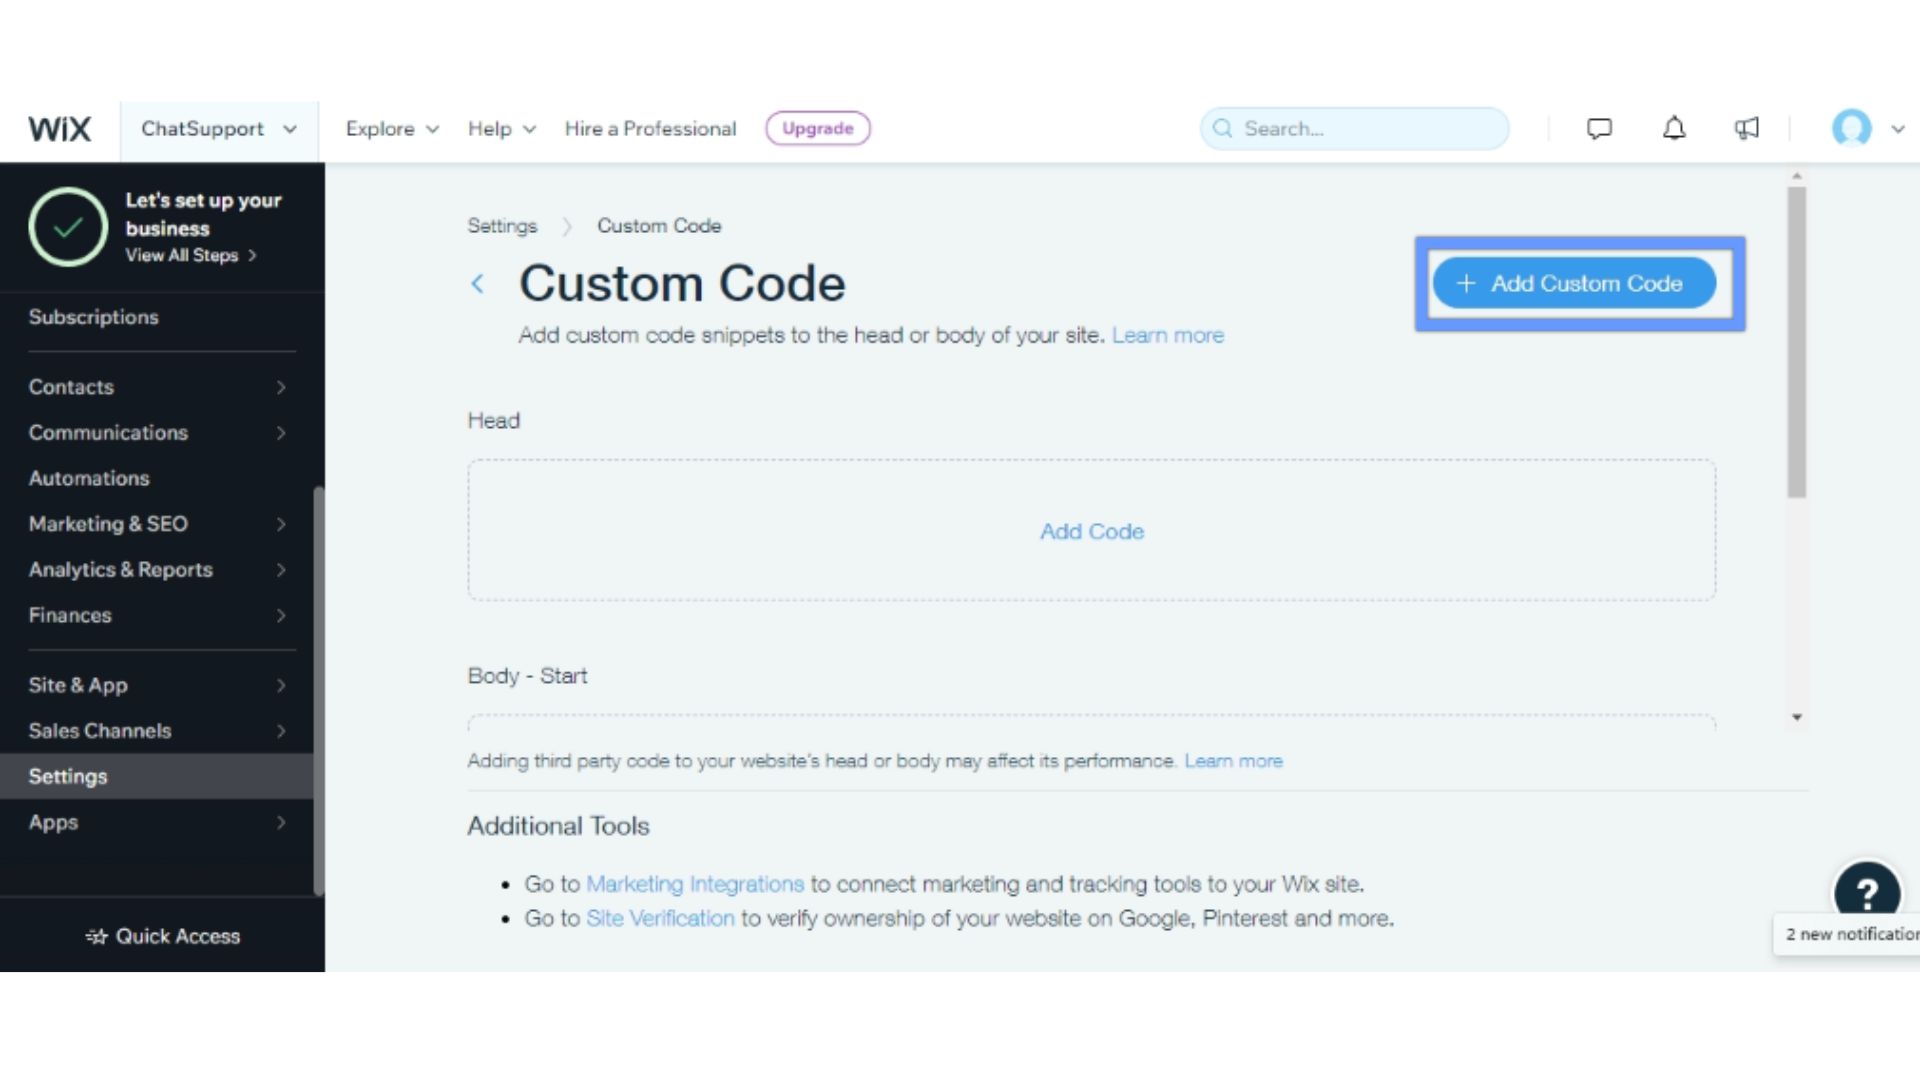This screenshot has width=1920, height=1080.
Task: Click the search magnifier icon
Action: click(1222, 128)
